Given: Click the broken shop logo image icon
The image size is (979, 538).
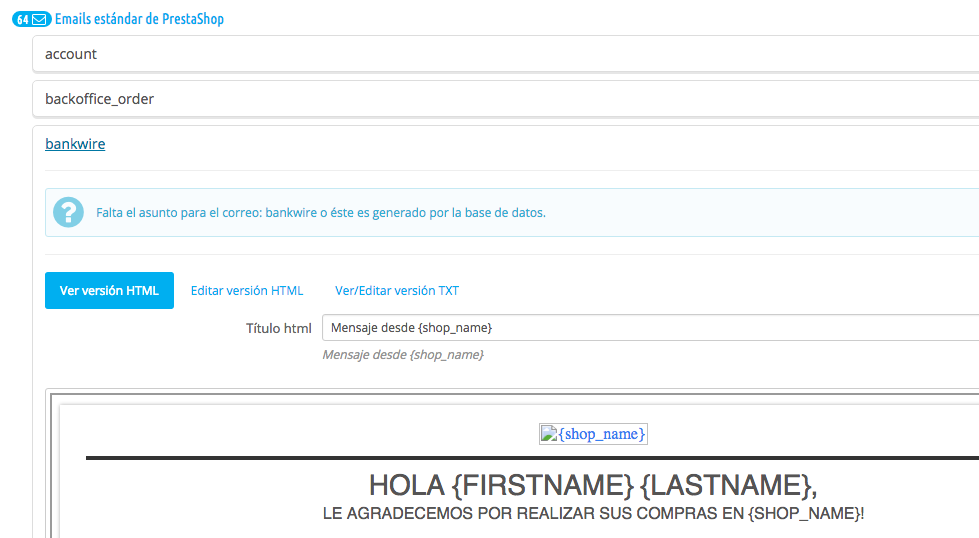Looking at the screenshot, I should coord(549,434).
